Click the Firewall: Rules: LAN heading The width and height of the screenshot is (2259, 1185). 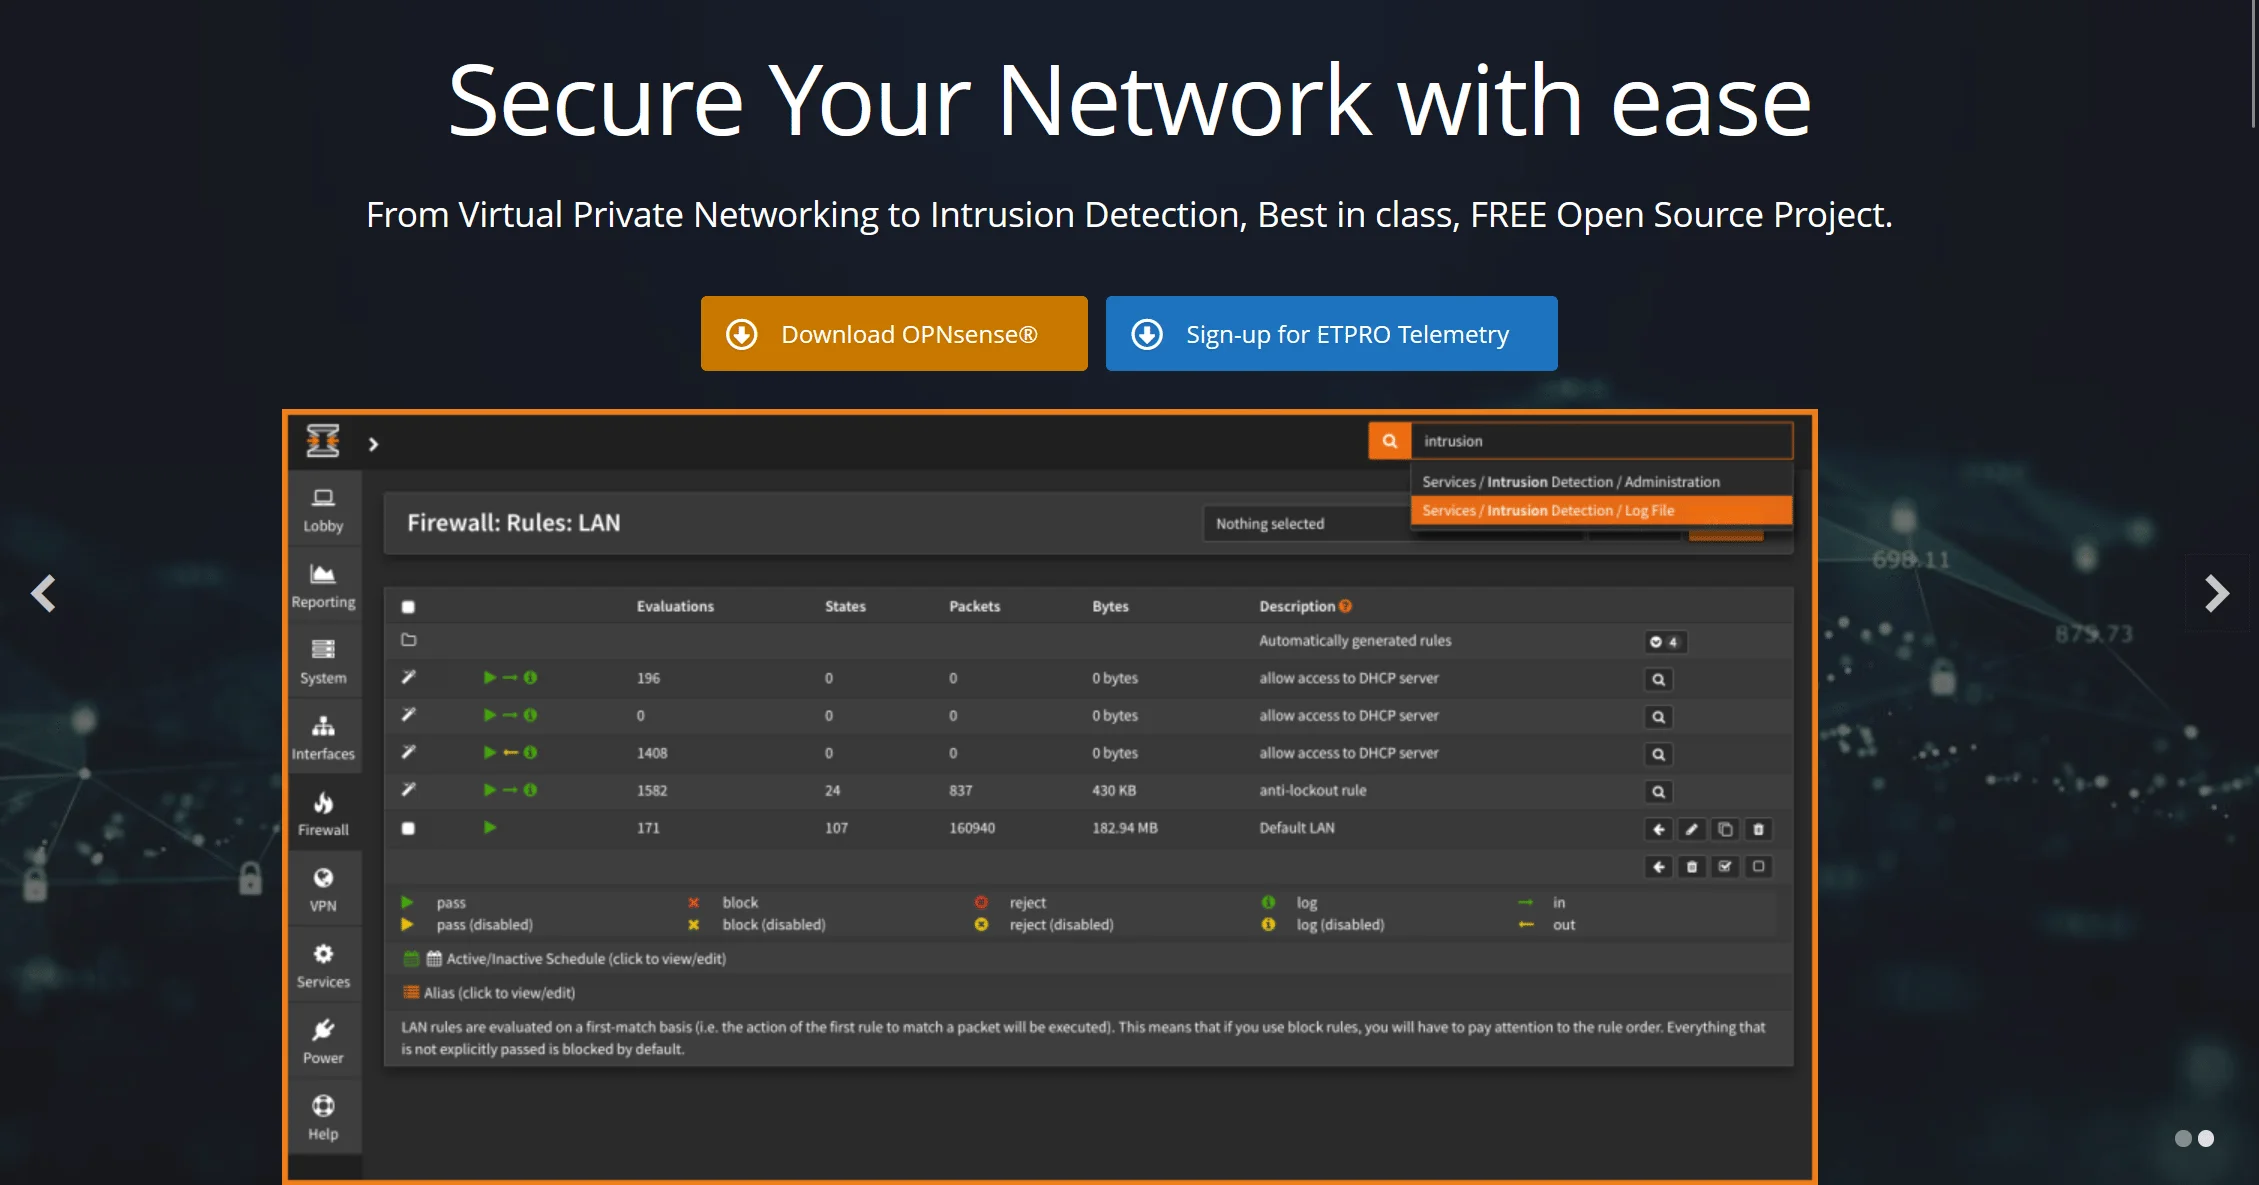pos(513,523)
